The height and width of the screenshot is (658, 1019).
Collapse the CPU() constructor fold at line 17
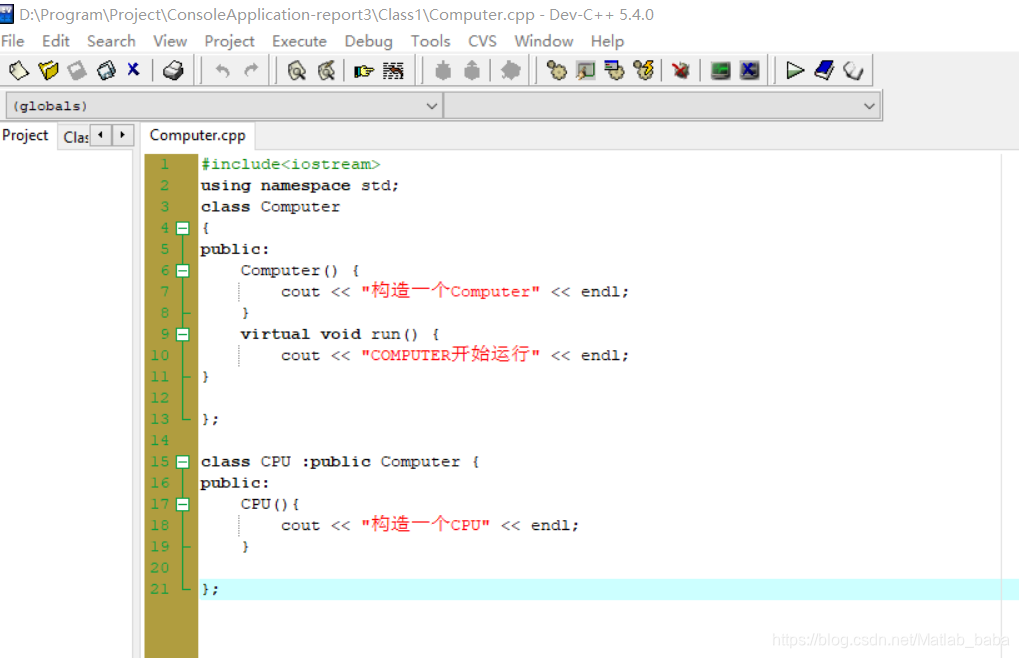(183, 505)
